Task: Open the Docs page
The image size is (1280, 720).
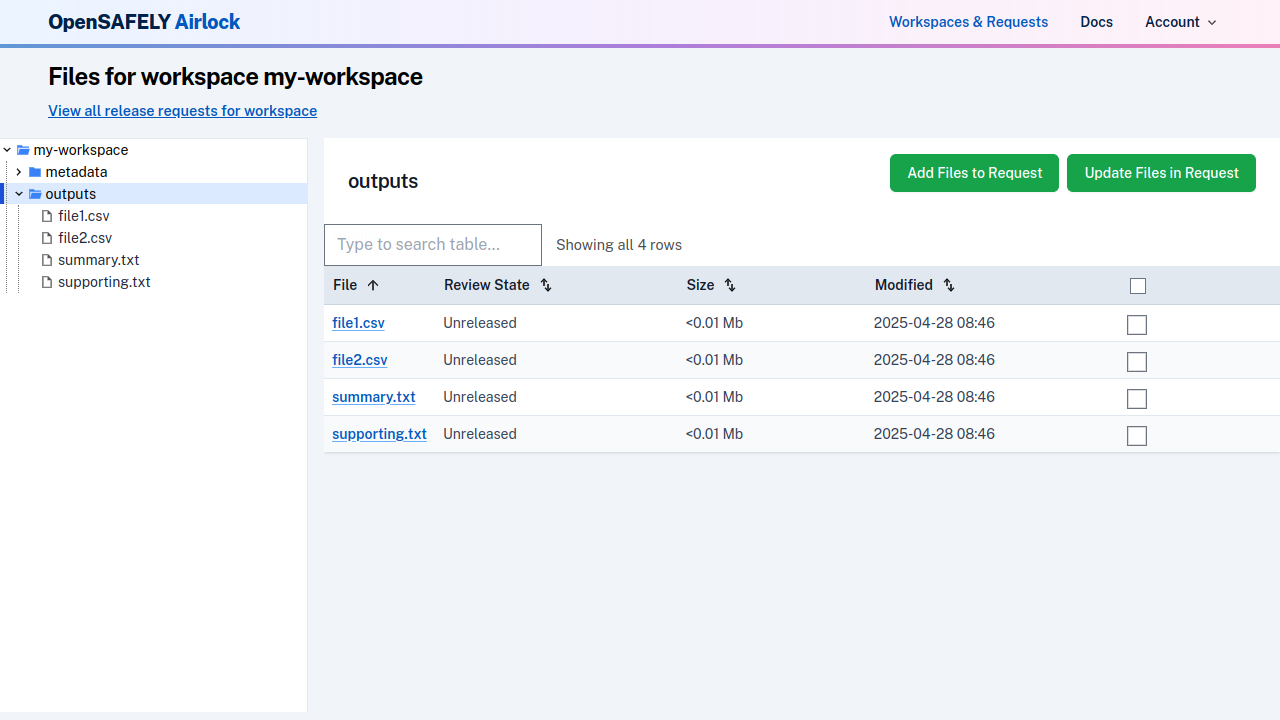Action: click(1096, 22)
